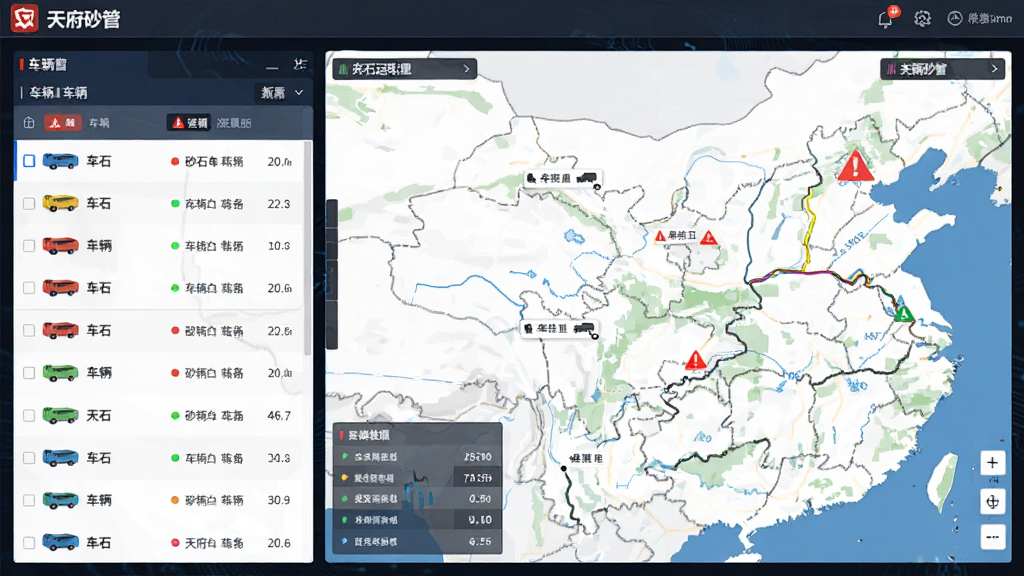This screenshot has width=1024, height=576.
Task: Click the value 22.3 in the vehicle list
Action: (x=279, y=204)
